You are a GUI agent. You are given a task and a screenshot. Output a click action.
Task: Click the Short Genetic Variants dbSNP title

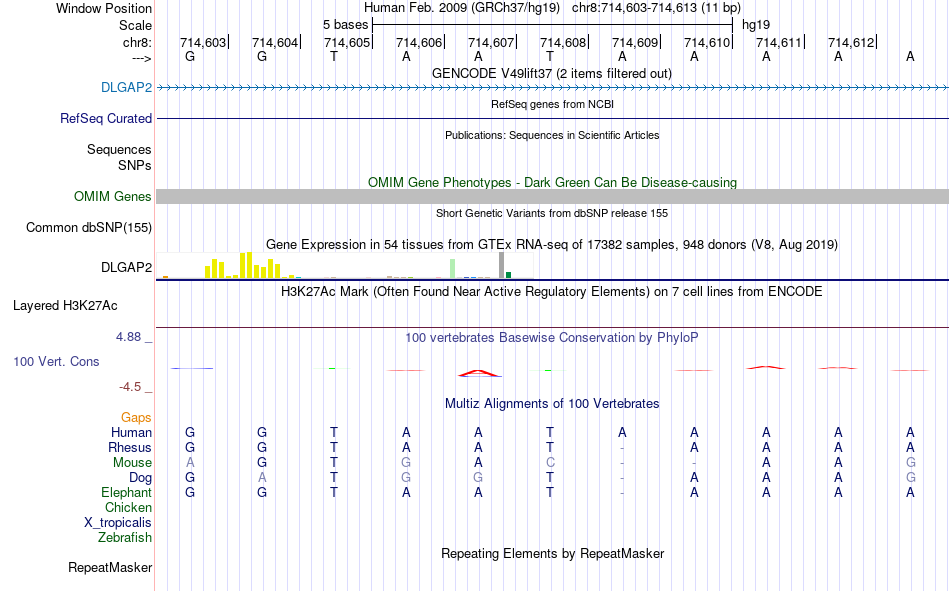click(x=551, y=213)
